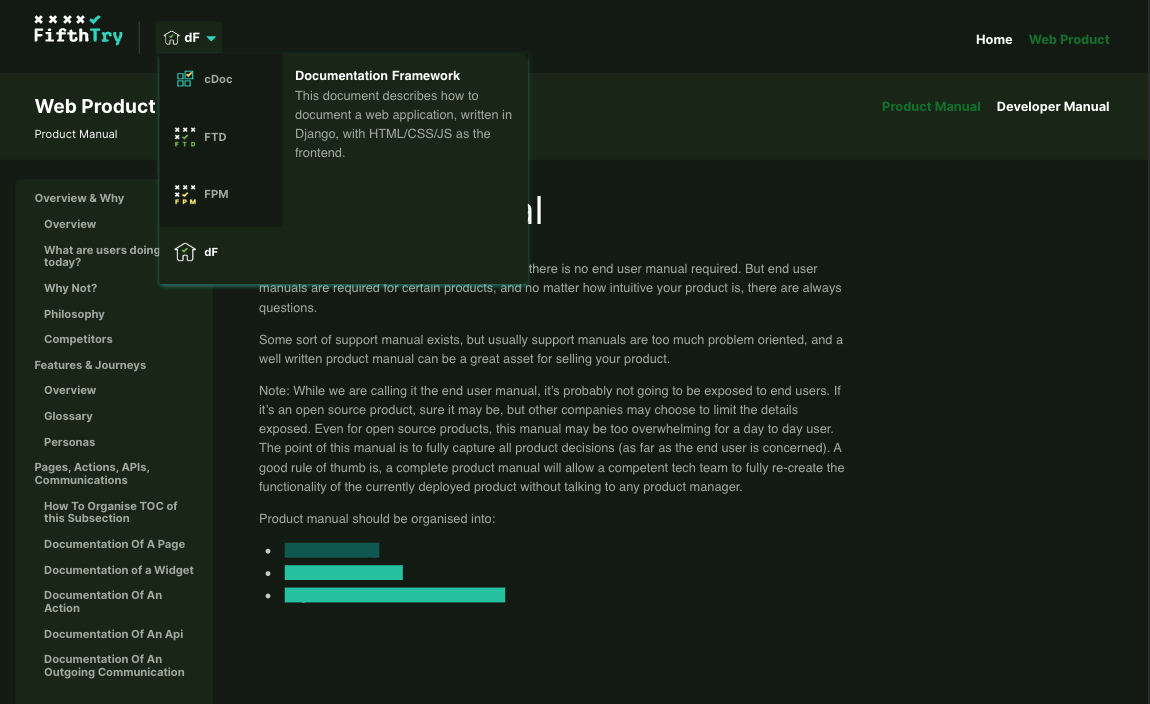The image size is (1150, 704).
Task: Open Documentation Of An Api
Action: click(114, 634)
